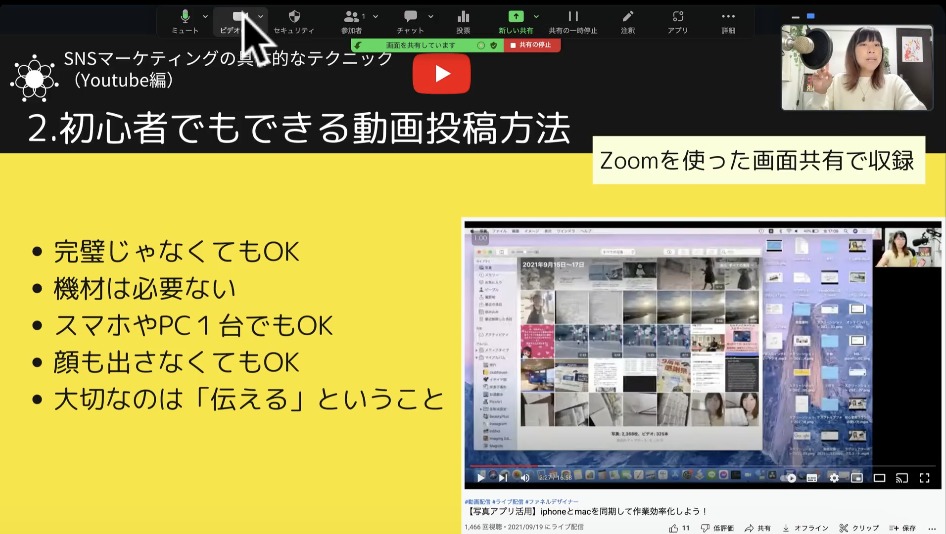
Task: Pause sharing with 共有の一時停止
Action: tap(573, 21)
